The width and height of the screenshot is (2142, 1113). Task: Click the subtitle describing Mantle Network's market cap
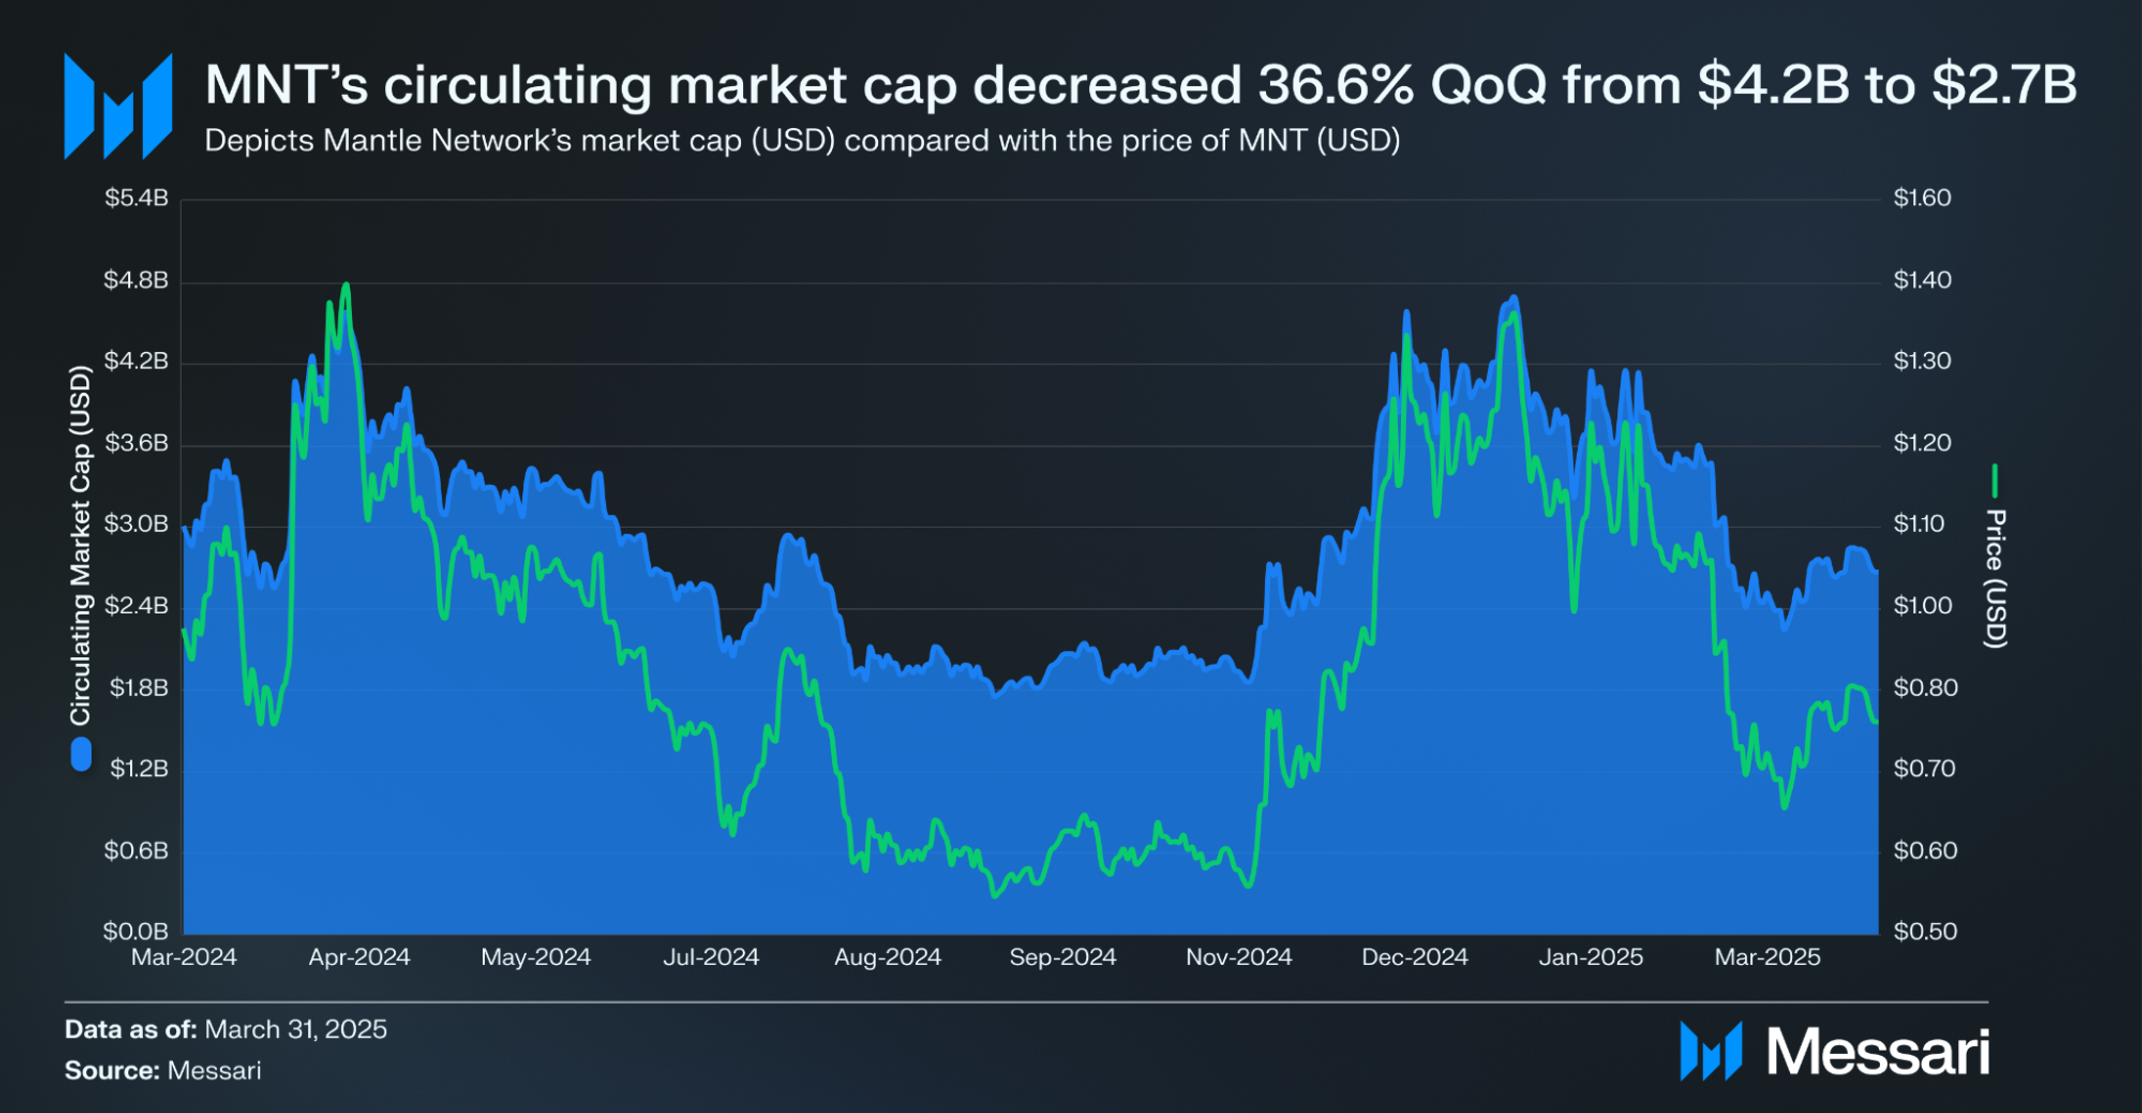click(802, 140)
